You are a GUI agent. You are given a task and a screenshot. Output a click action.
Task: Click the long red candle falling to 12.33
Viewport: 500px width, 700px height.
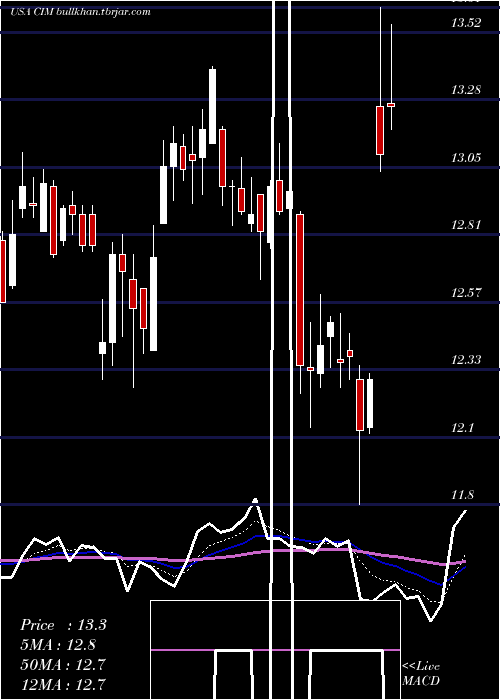tap(300, 290)
